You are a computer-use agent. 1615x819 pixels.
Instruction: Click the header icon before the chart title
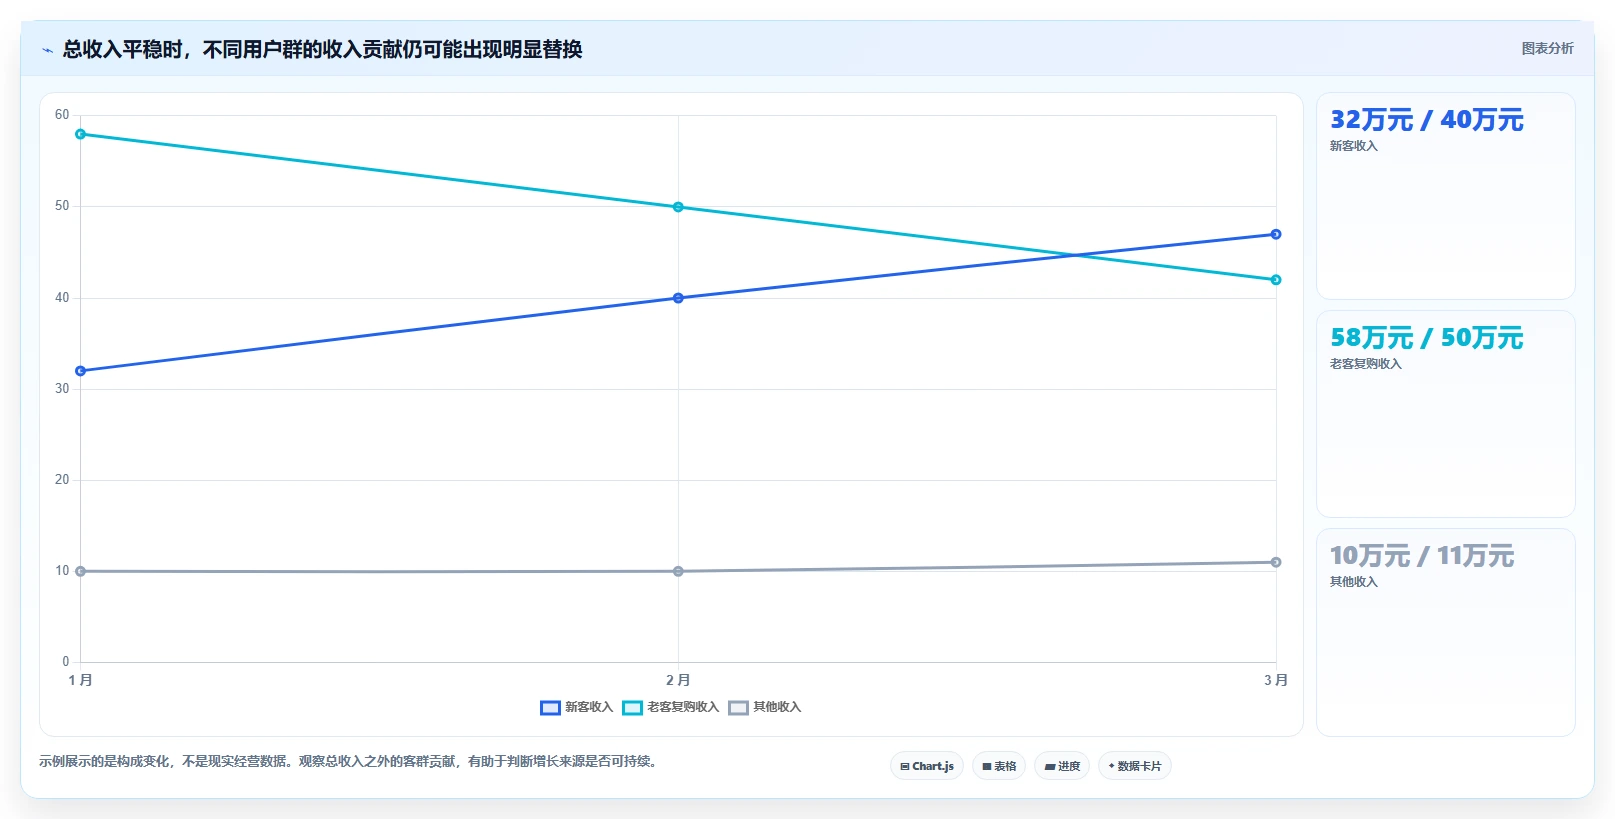pos(47,50)
